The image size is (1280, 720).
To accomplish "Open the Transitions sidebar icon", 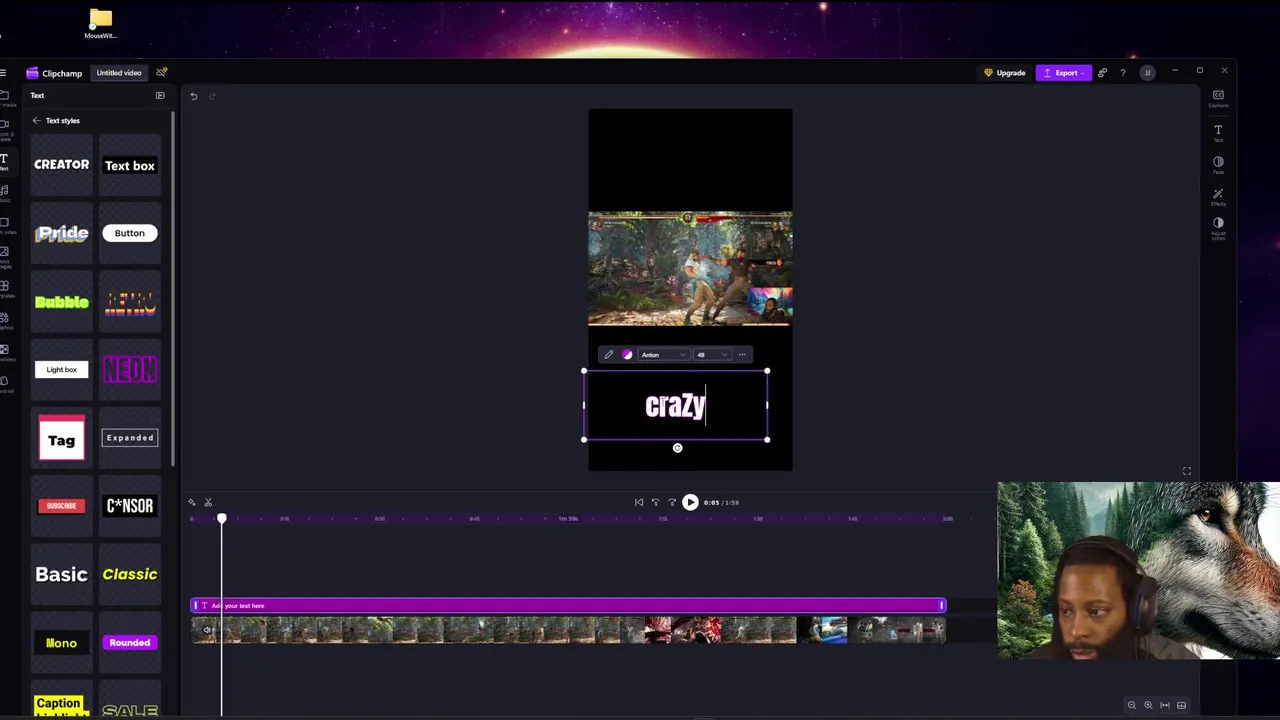I will click(4, 352).
